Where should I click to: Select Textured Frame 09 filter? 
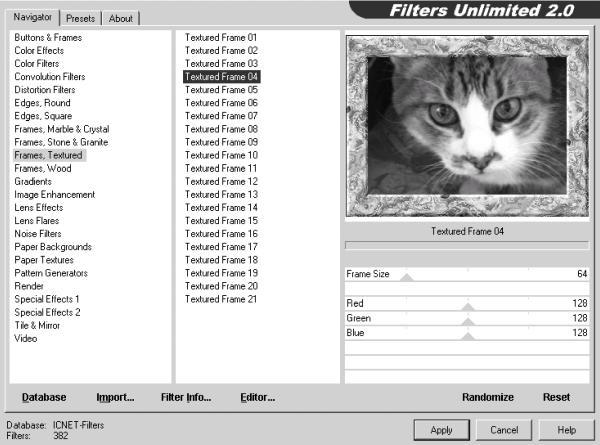(221, 142)
